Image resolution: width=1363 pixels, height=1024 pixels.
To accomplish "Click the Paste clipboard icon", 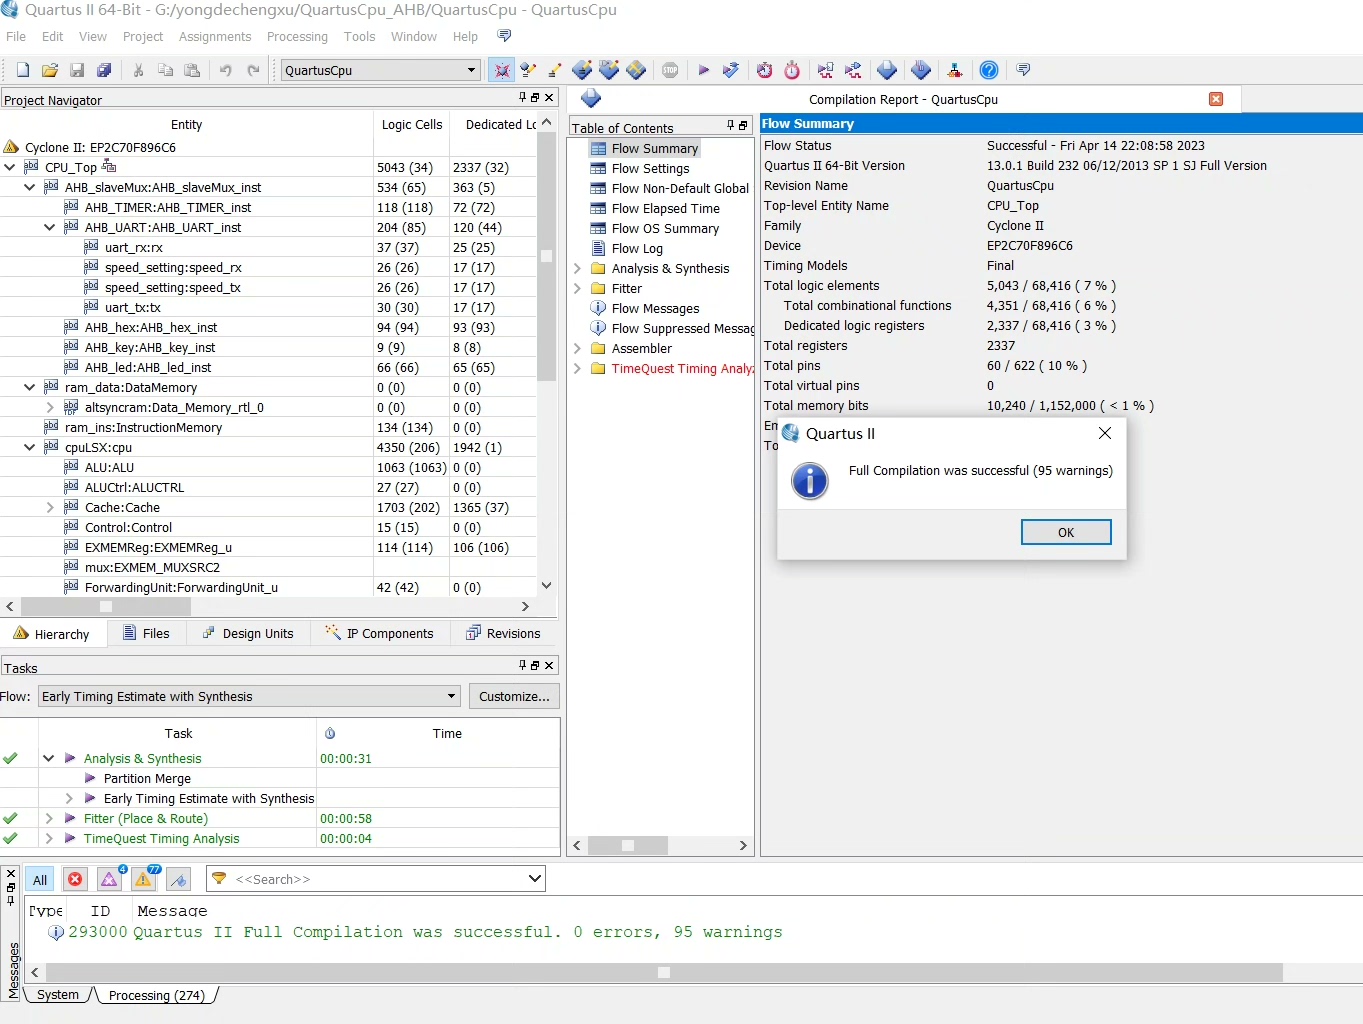I will pos(193,70).
